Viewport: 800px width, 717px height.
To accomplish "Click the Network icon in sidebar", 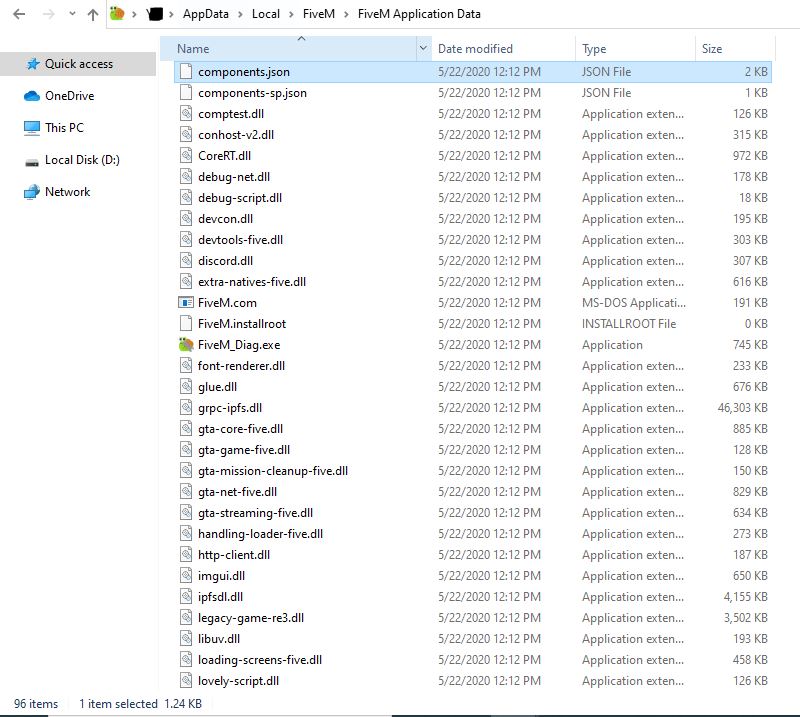I will [32, 192].
